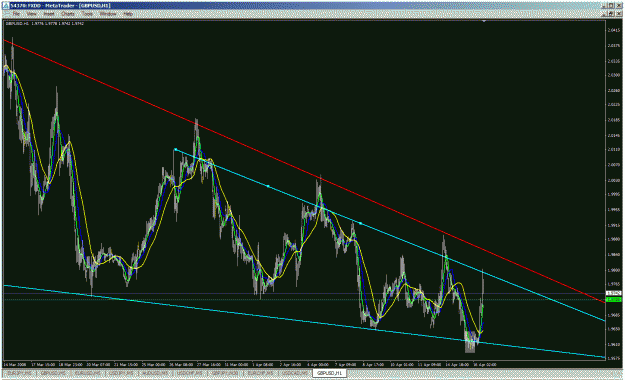Close the MetaTrader main window
625x380 pixels.
tap(619, 6)
